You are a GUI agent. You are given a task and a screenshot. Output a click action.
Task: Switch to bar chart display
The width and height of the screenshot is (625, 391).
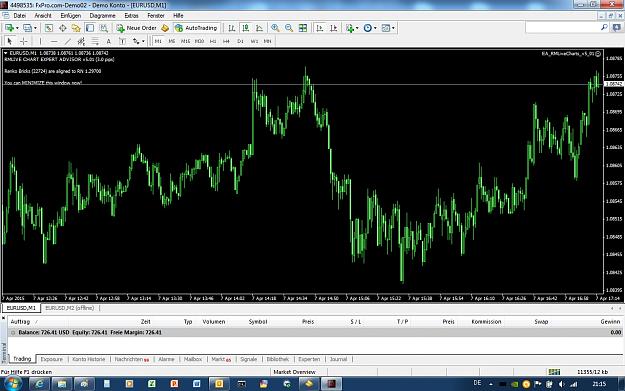click(x=232, y=28)
